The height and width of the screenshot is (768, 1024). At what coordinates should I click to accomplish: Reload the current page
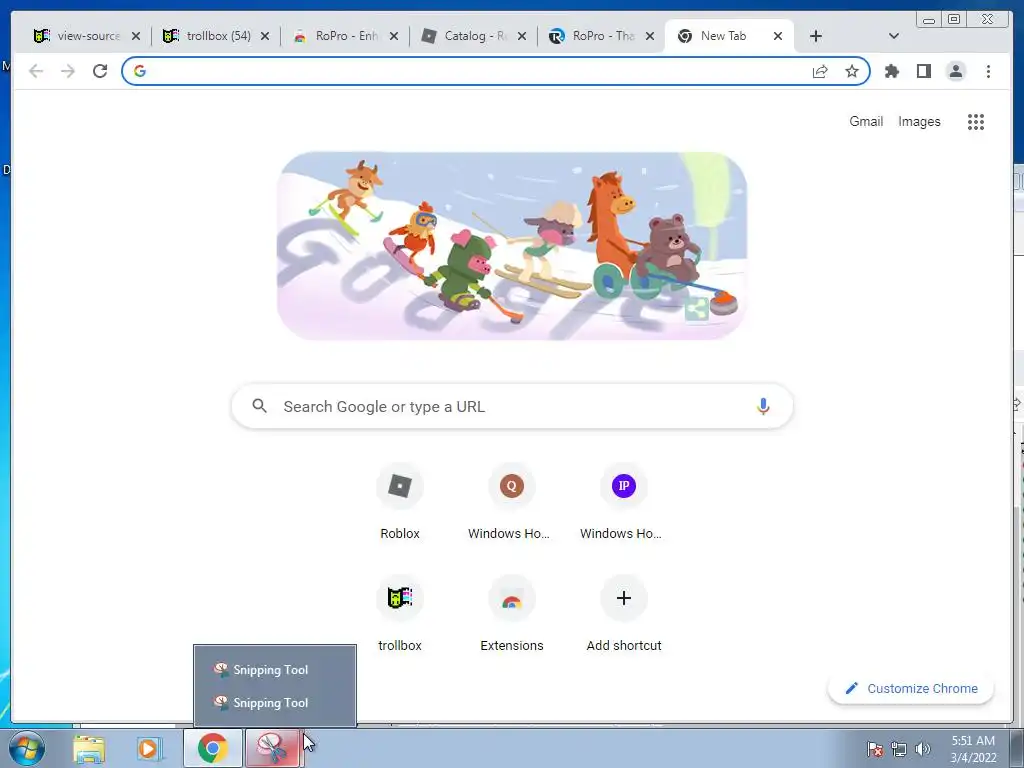[x=100, y=71]
